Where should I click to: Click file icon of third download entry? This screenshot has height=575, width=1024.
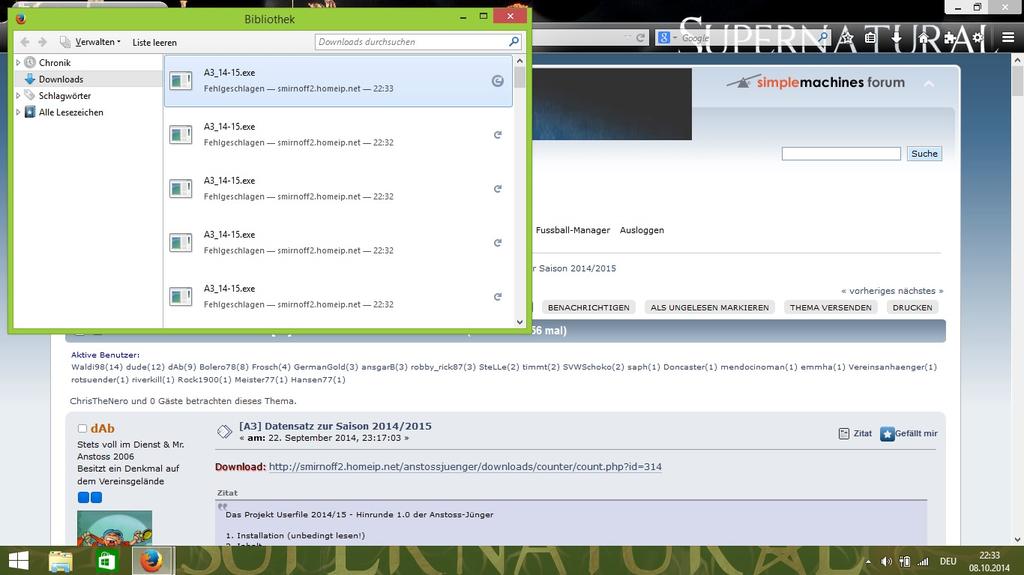point(181,189)
